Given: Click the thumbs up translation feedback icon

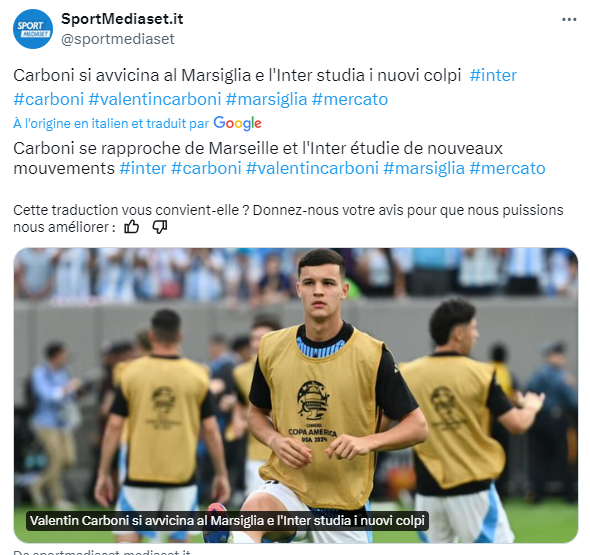Looking at the screenshot, I should (132, 227).
